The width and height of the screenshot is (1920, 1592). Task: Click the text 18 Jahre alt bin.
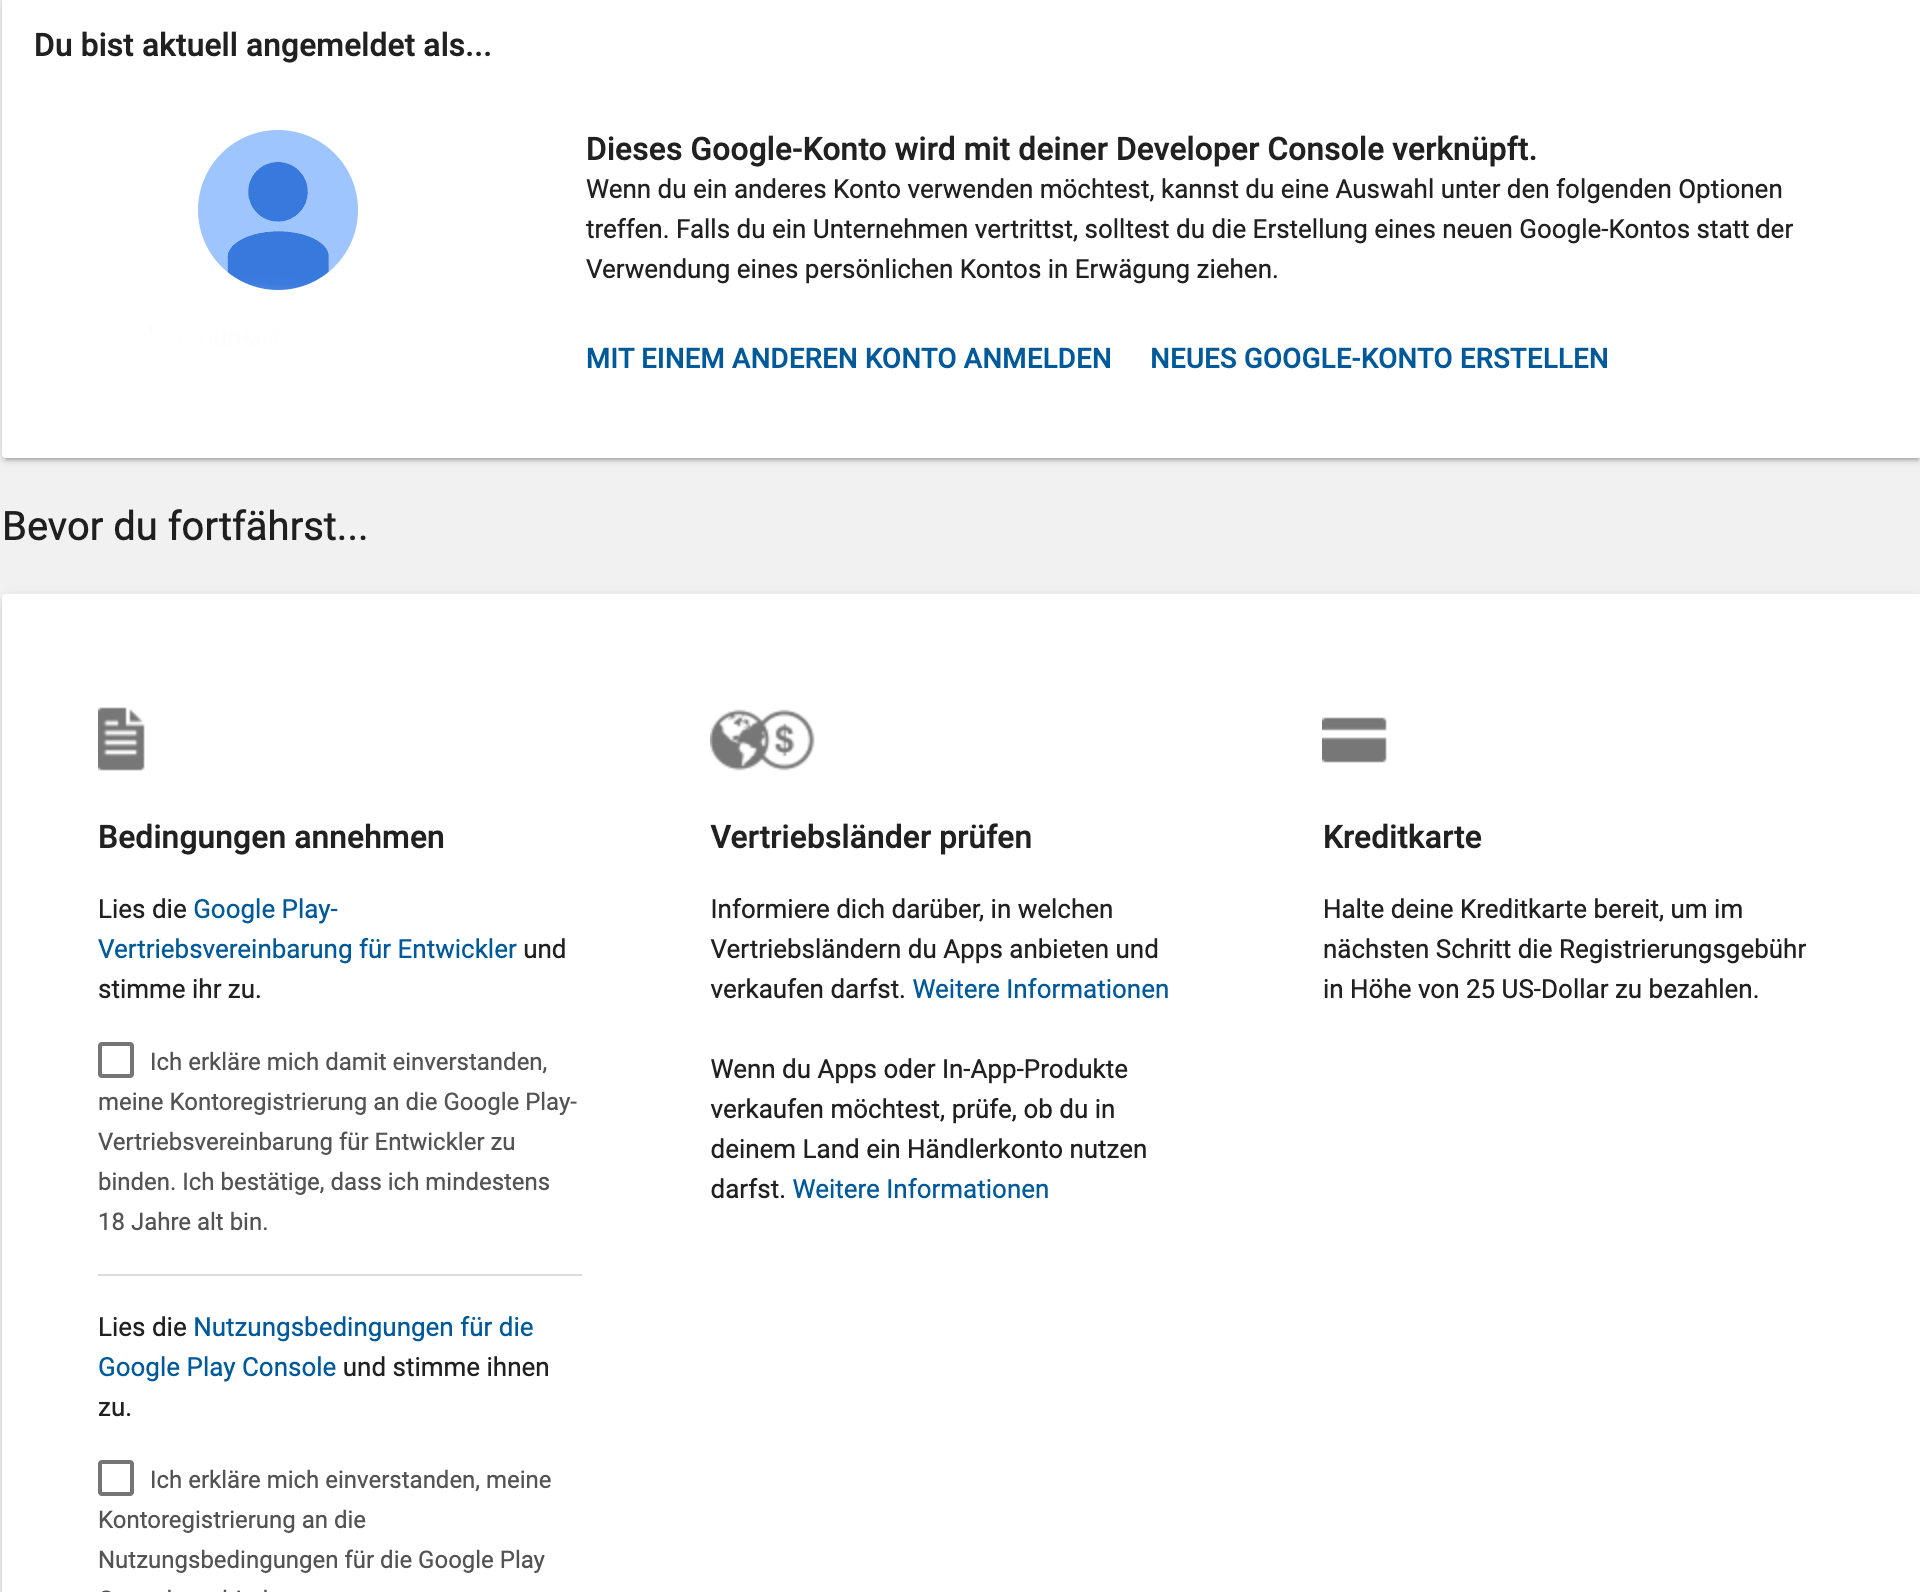(183, 1222)
